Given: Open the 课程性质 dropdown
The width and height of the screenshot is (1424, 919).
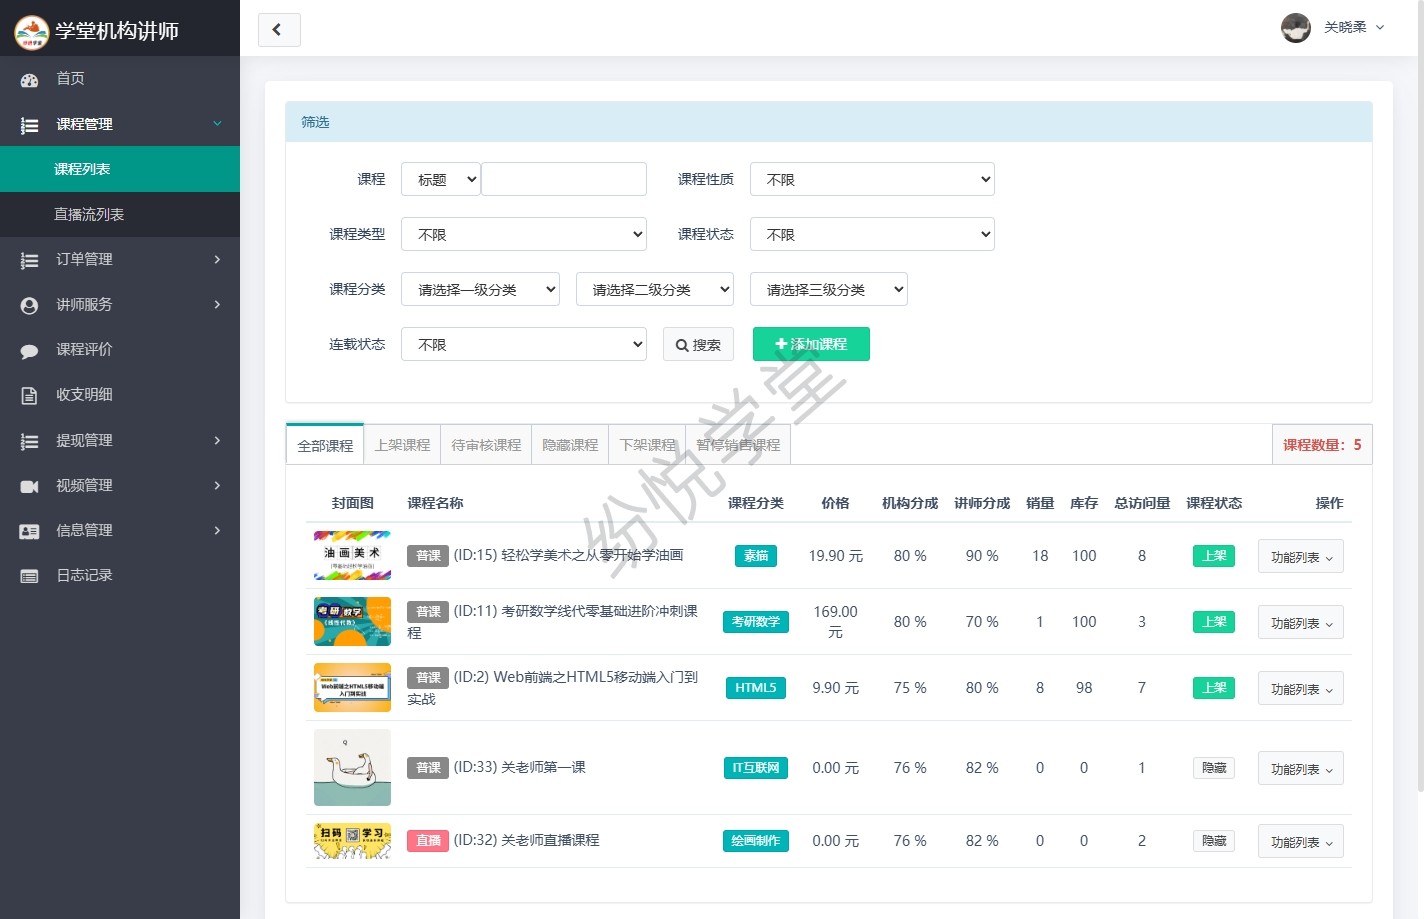Looking at the screenshot, I should (x=872, y=180).
